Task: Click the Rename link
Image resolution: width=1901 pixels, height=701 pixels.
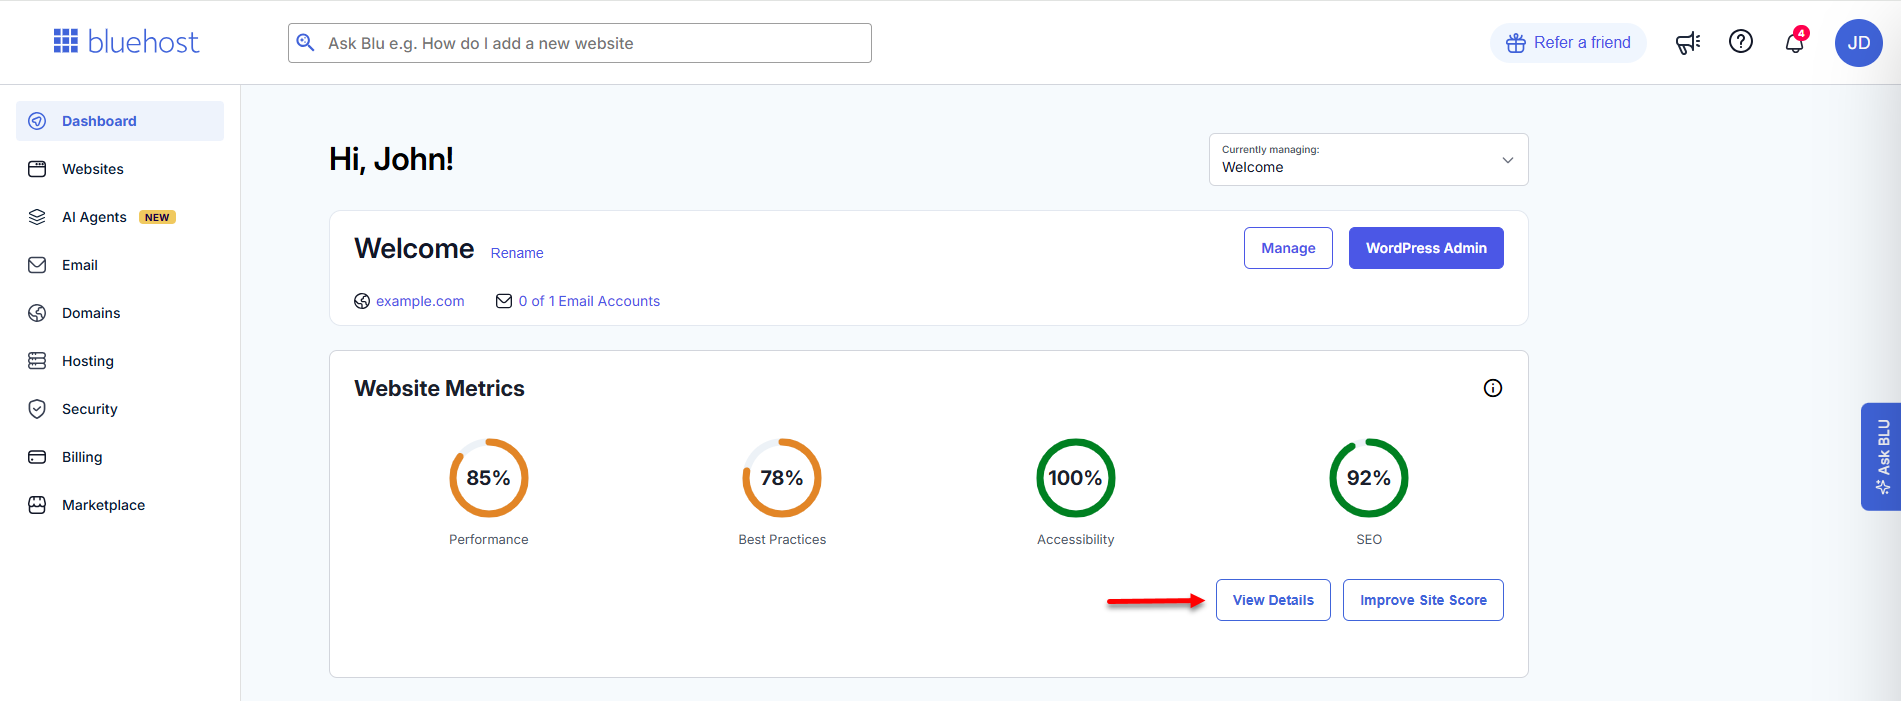Action: click(517, 253)
